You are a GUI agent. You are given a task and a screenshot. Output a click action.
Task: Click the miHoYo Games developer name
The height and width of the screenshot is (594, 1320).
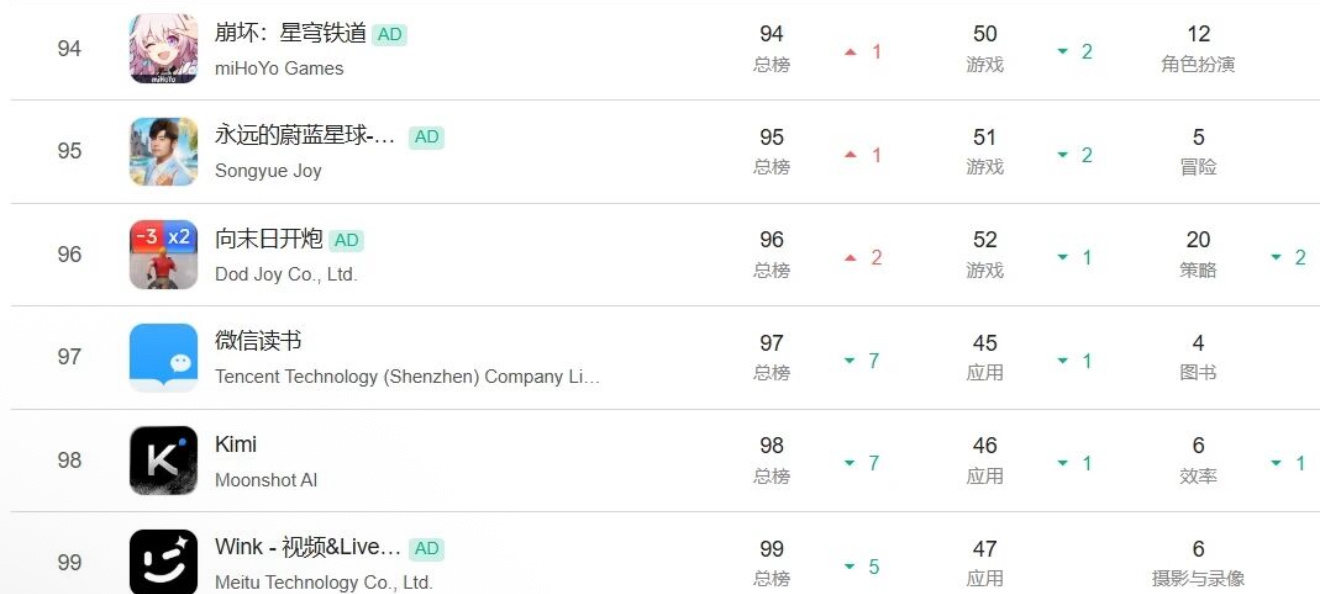(279, 68)
